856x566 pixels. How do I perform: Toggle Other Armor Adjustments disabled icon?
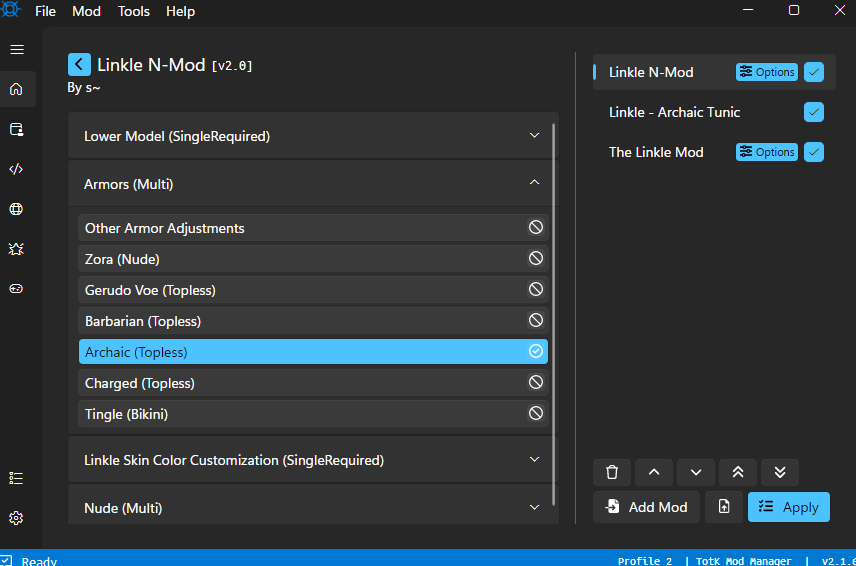[x=536, y=227]
